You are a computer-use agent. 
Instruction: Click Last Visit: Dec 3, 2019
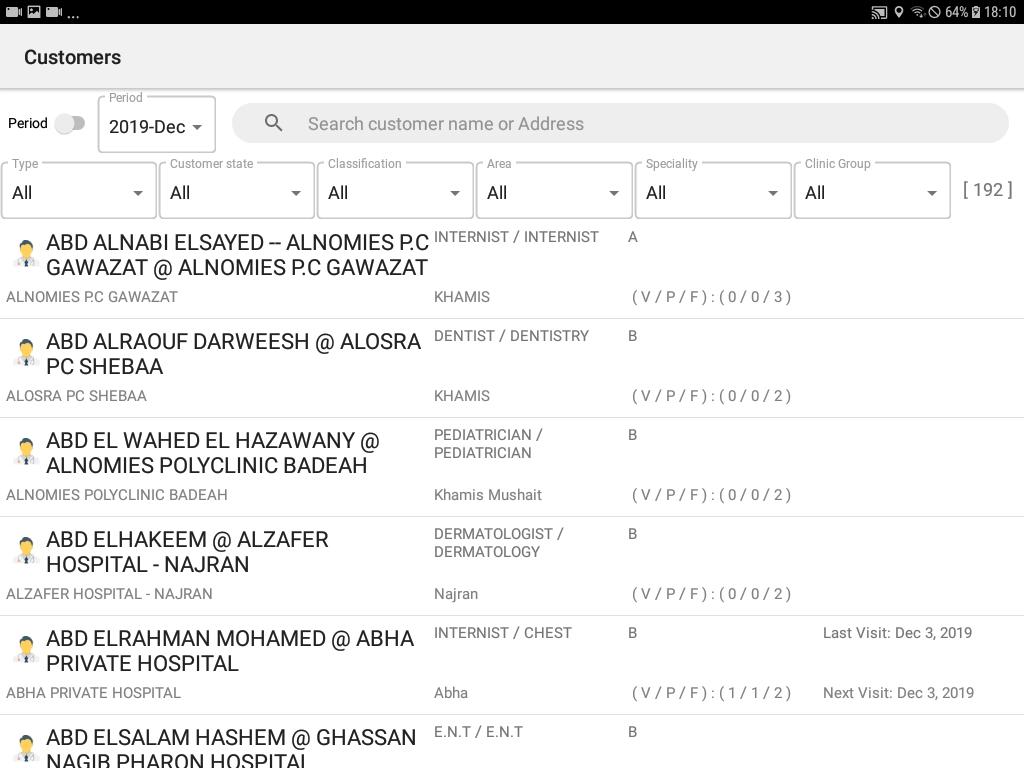(x=897, y=633)
